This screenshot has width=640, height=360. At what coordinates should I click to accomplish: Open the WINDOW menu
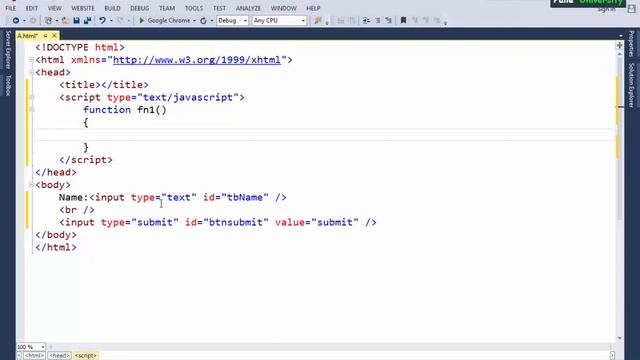pyautogui.click(x=284, y=8)
